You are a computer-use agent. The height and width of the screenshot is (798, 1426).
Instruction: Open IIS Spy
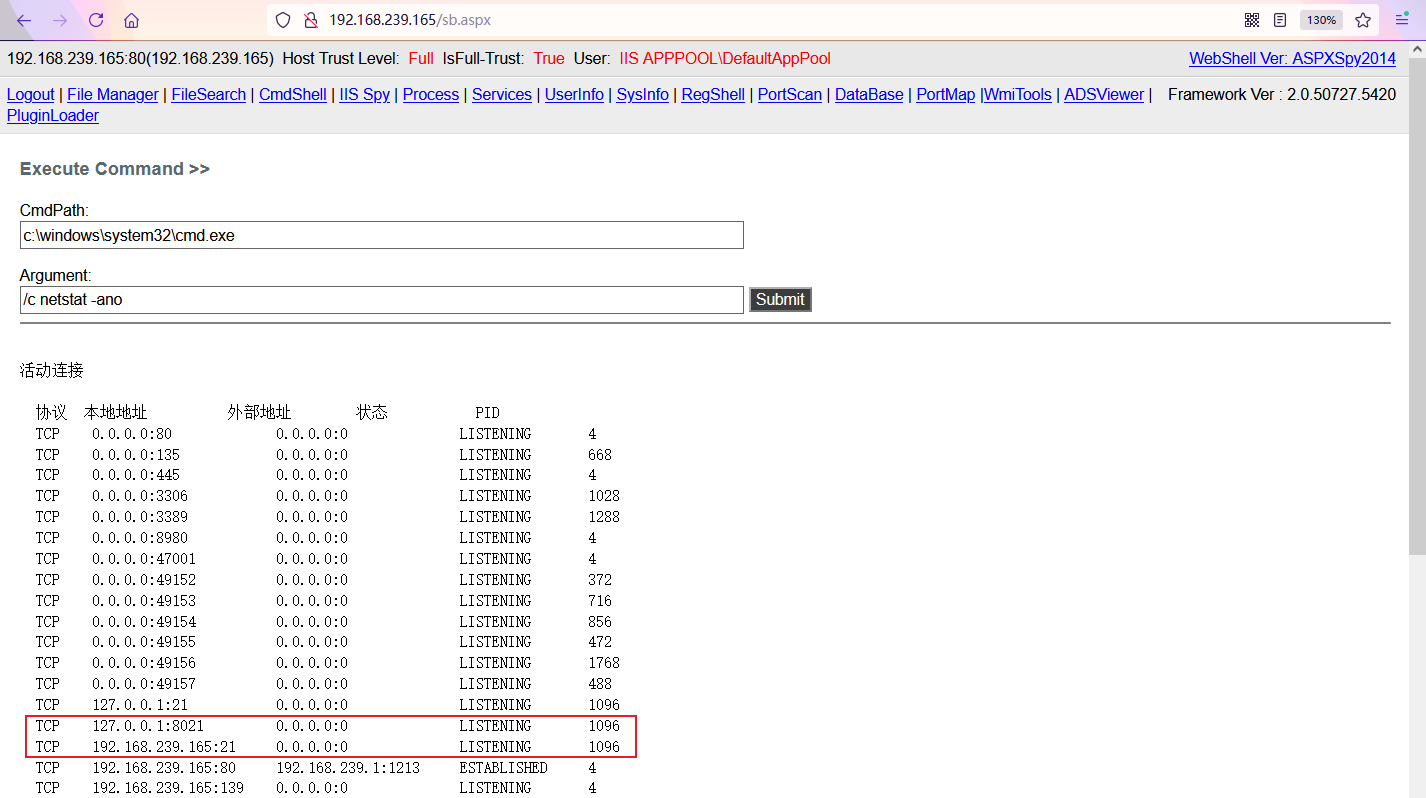pos(365,95)
